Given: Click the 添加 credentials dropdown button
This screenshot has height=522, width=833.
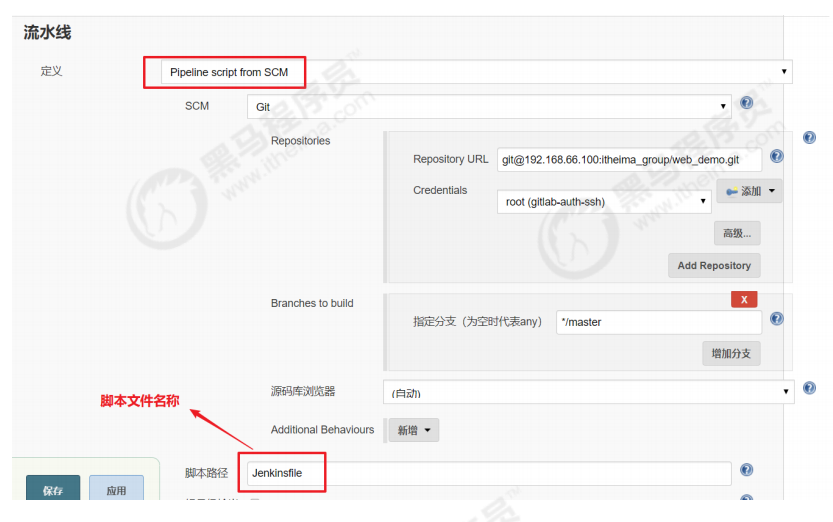Looking at the screenshot, I should pyautogui.click(x=749, y=191).
